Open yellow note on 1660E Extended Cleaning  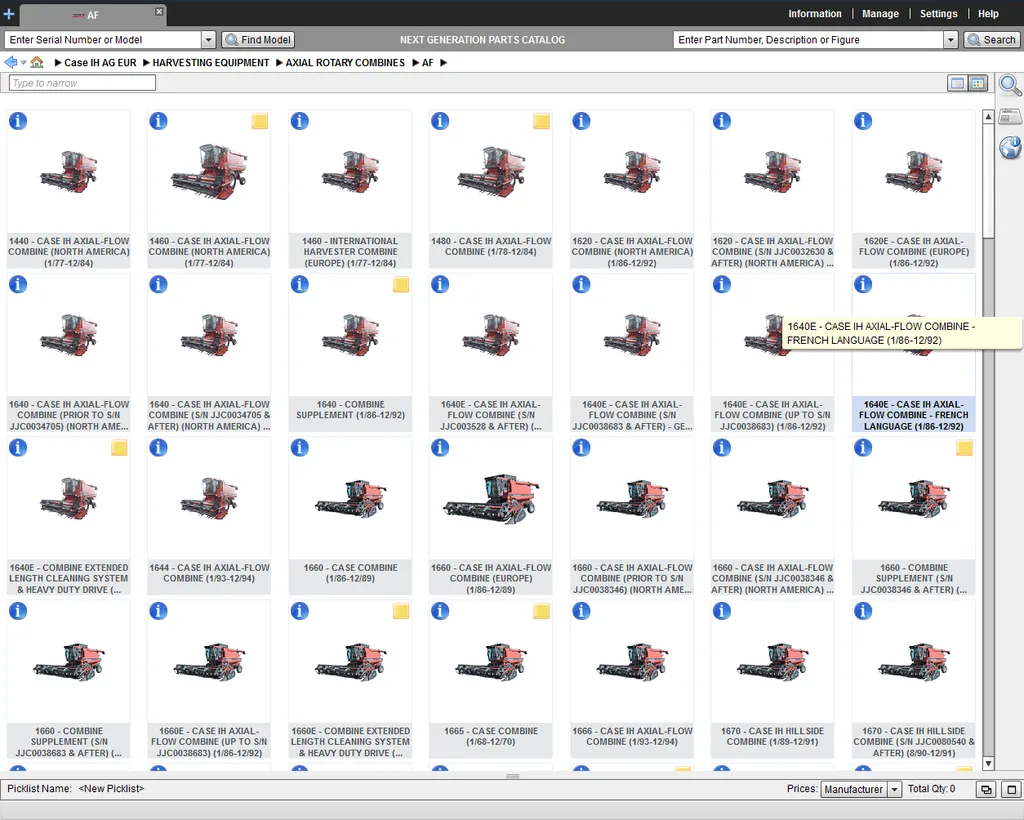pyautogui.click(x=401, y=610)
